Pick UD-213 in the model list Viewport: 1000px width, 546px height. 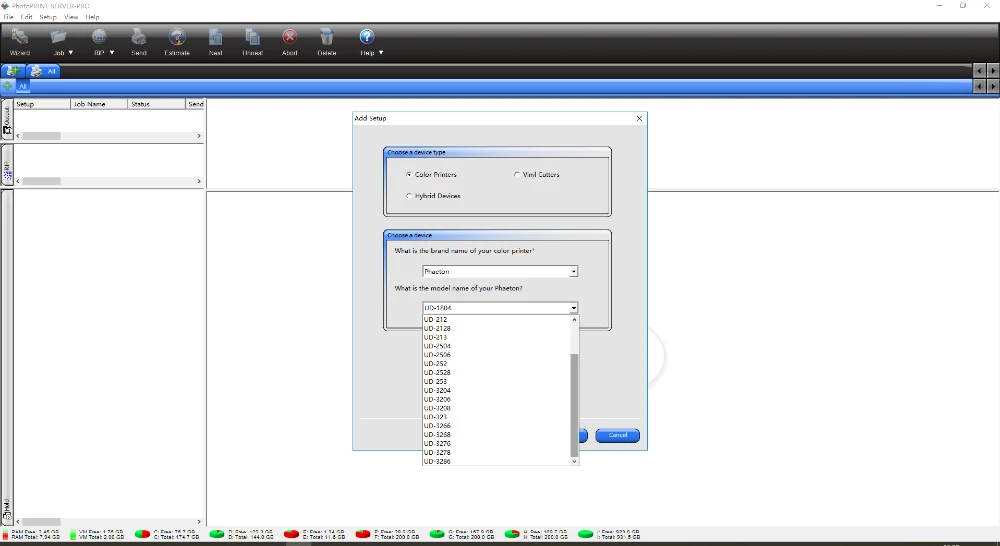tap(496, 337)
